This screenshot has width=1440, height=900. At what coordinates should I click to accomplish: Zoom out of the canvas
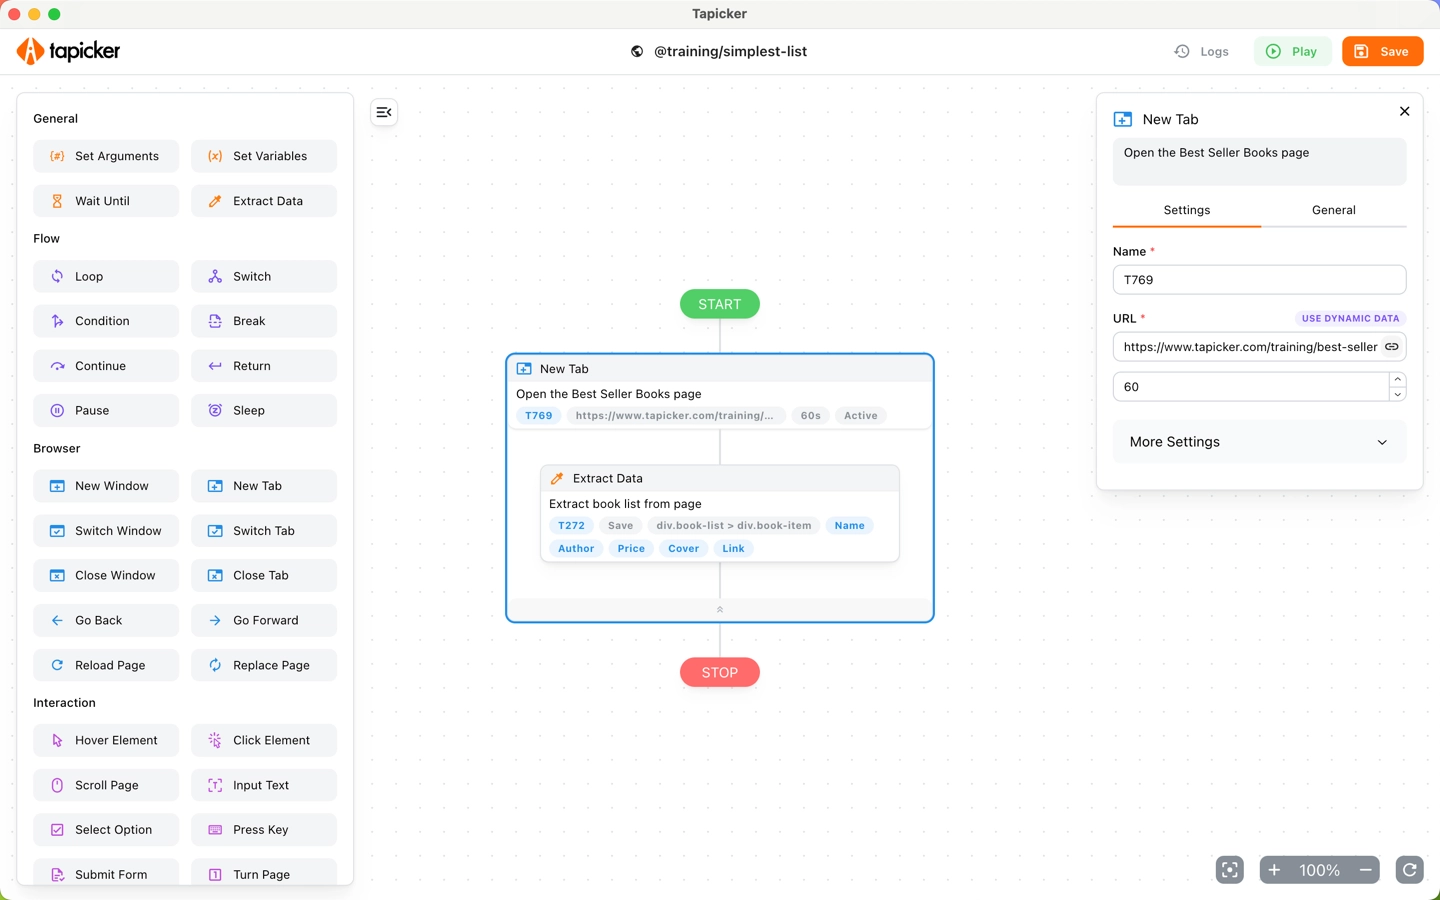point(1365,870)
